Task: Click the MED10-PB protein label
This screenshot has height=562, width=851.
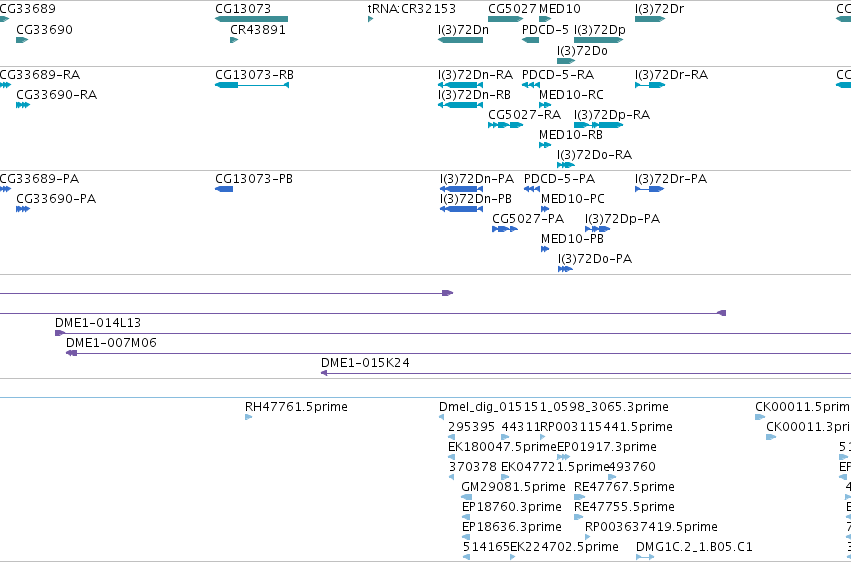Action: pos(572,239)
